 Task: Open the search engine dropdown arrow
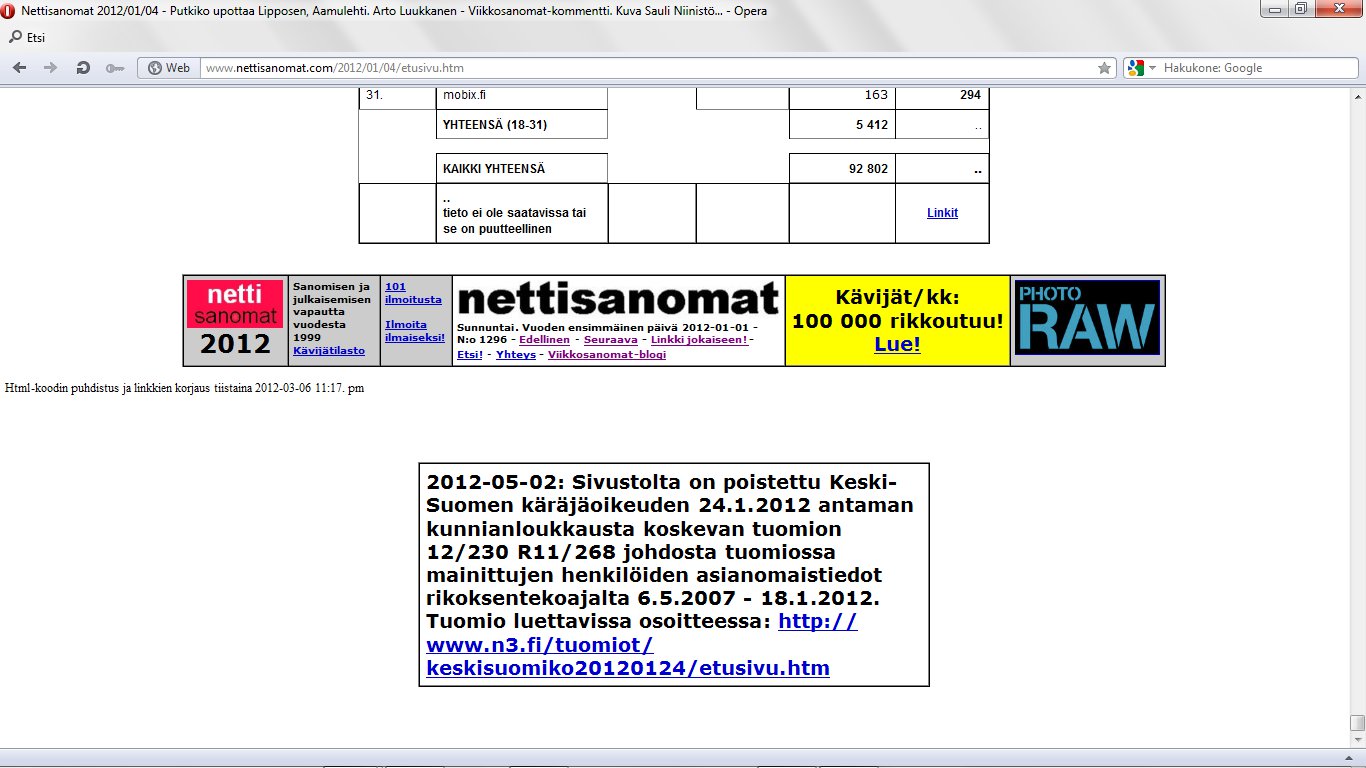point(1152,68)
